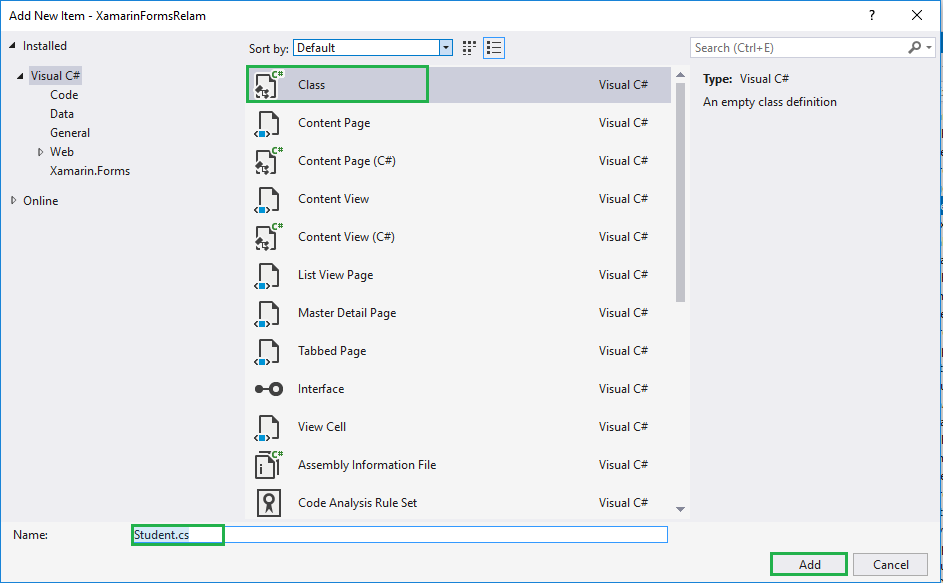
Task: Click the Code Analysis Rule Set icon
Action: coord(267,503)
